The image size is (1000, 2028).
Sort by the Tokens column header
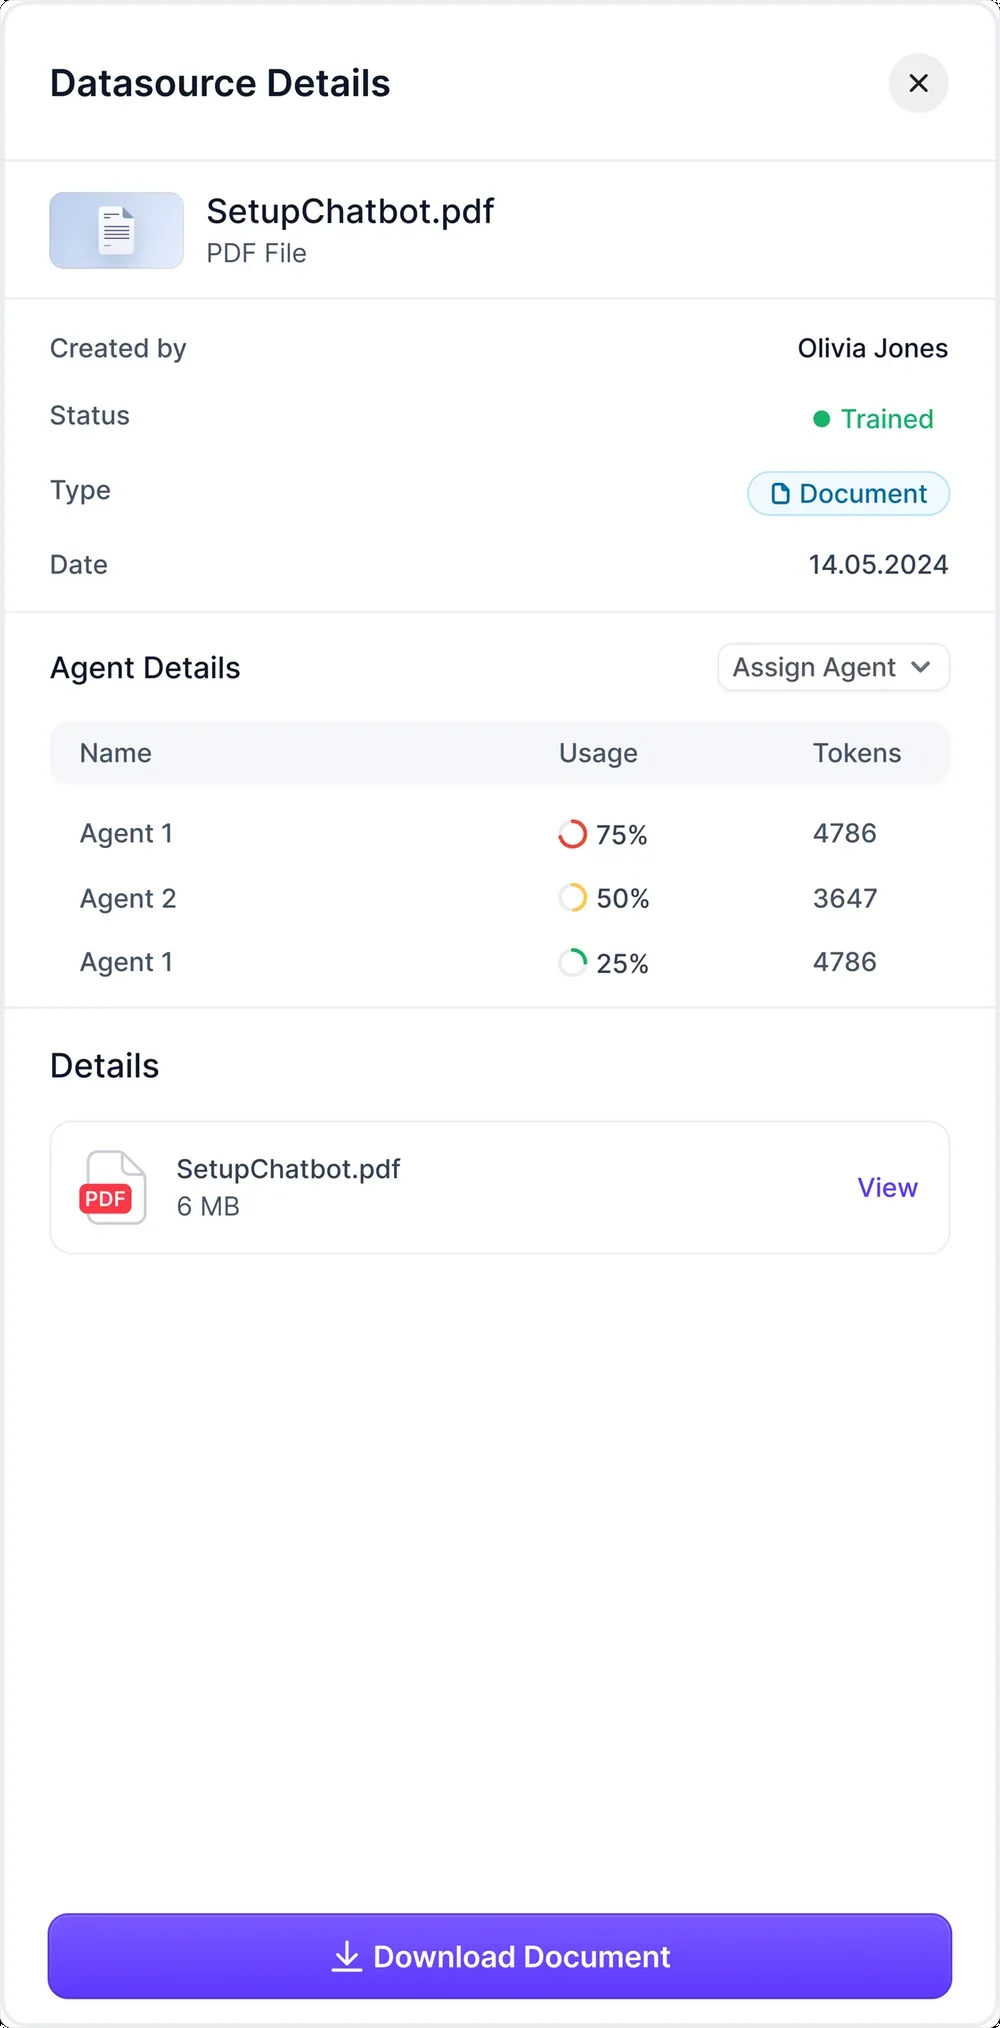click(857, 753)
